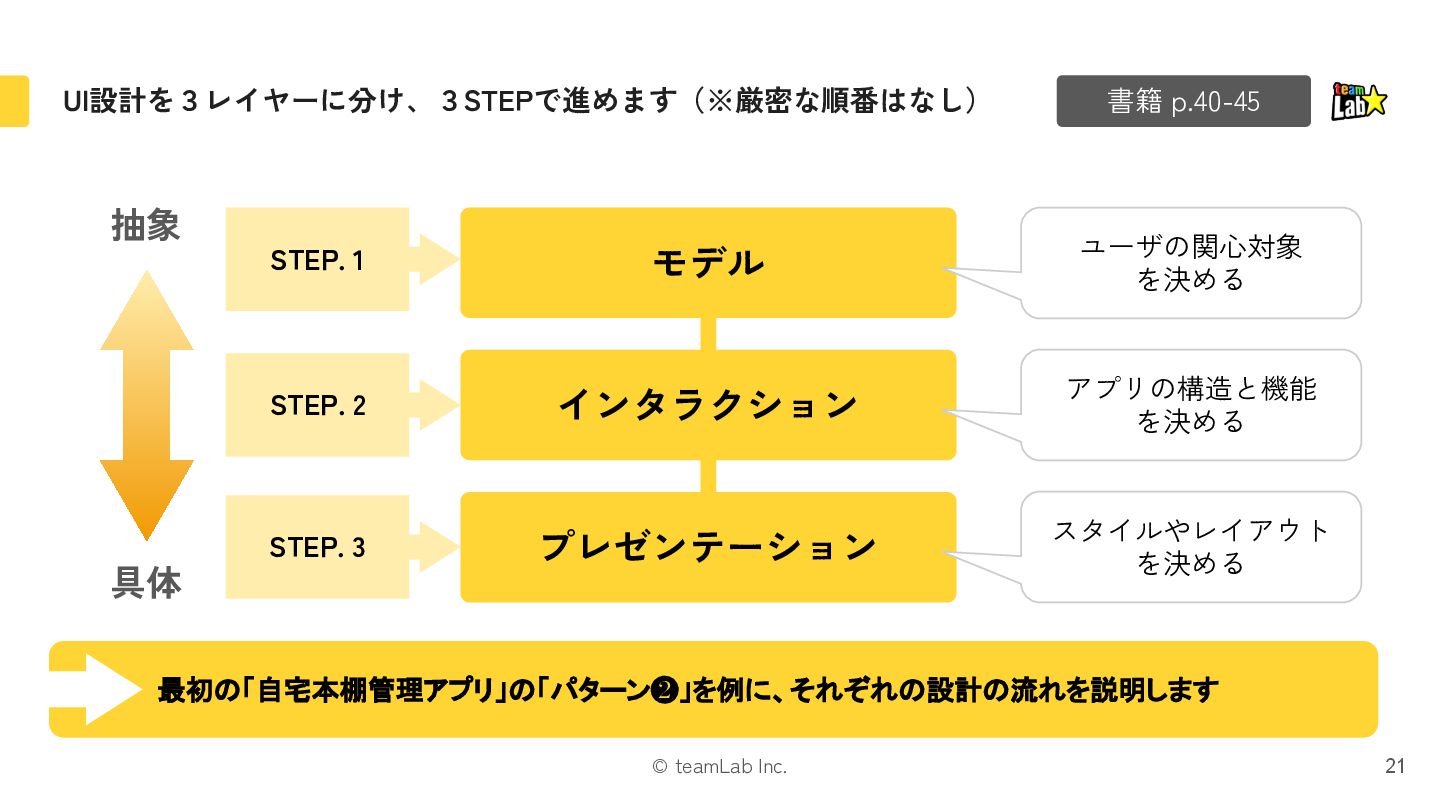Select the プレゼンテーション layer box
This screenshot has width=1440, height=810.
[708, 547]
